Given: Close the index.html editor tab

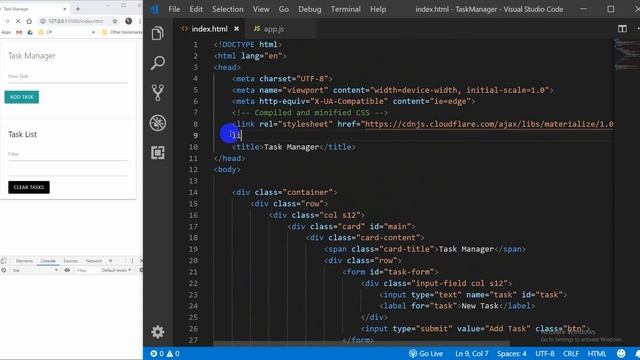Looking at the screenshot, I should (236, 29).
